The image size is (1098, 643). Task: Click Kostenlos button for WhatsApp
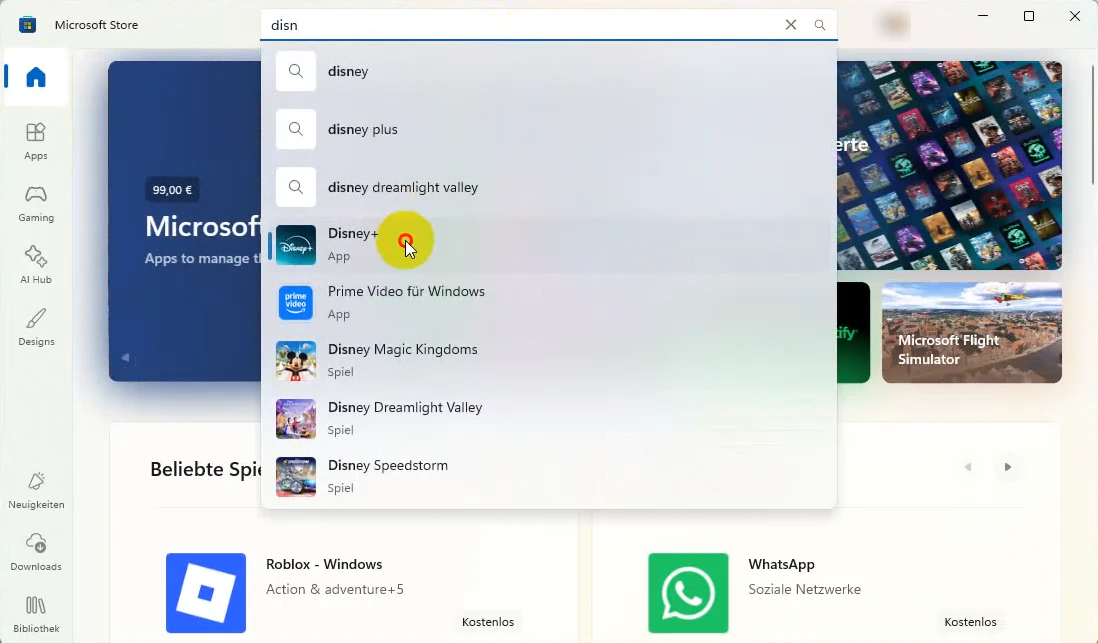tap(971, 622)
